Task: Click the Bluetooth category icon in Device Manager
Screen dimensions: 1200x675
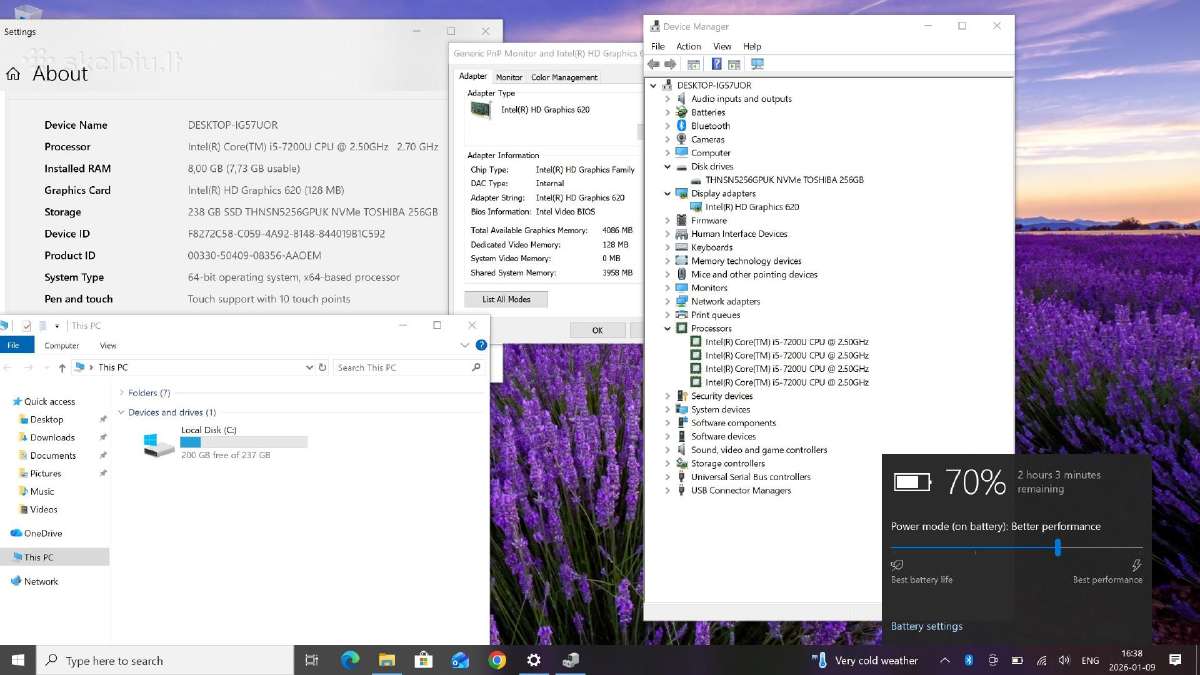Action: coord(682,126)
